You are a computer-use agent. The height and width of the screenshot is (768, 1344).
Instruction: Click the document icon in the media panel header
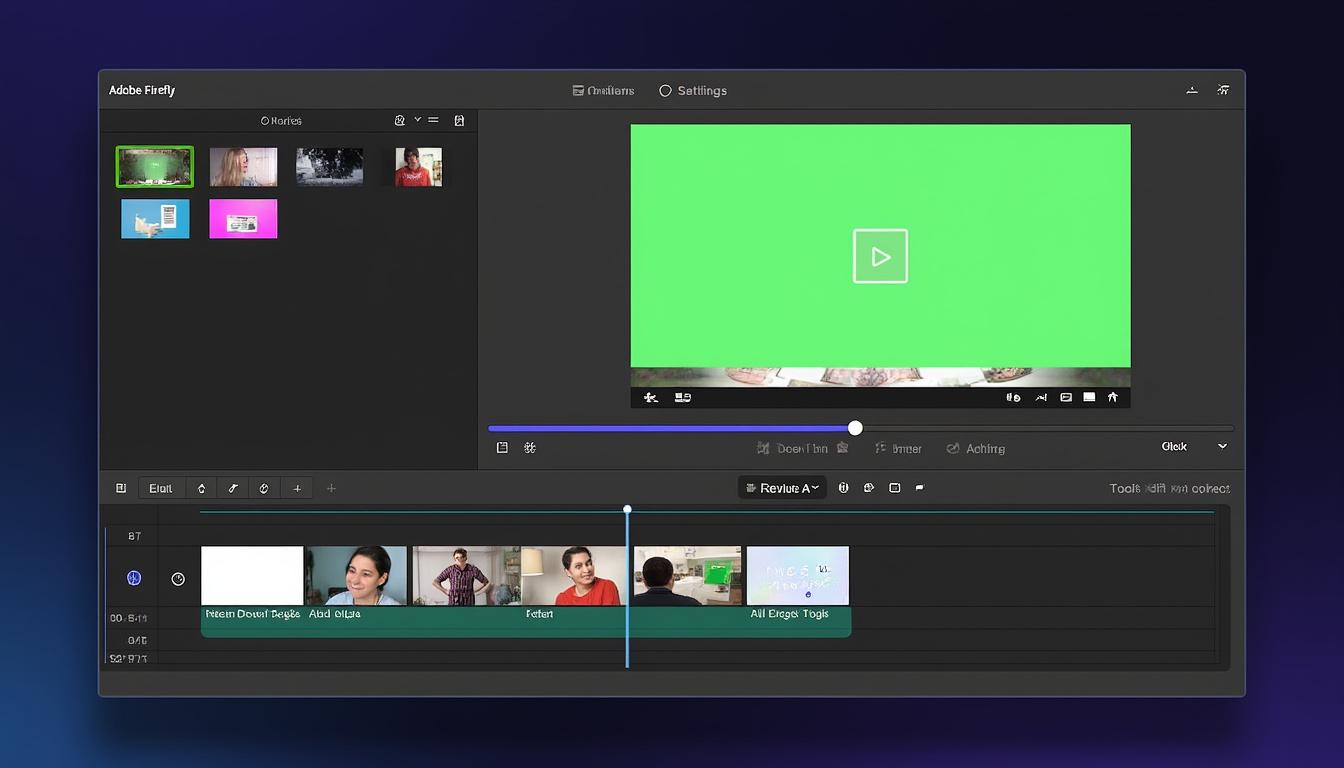pyautogui.click(x=459, y=121)
